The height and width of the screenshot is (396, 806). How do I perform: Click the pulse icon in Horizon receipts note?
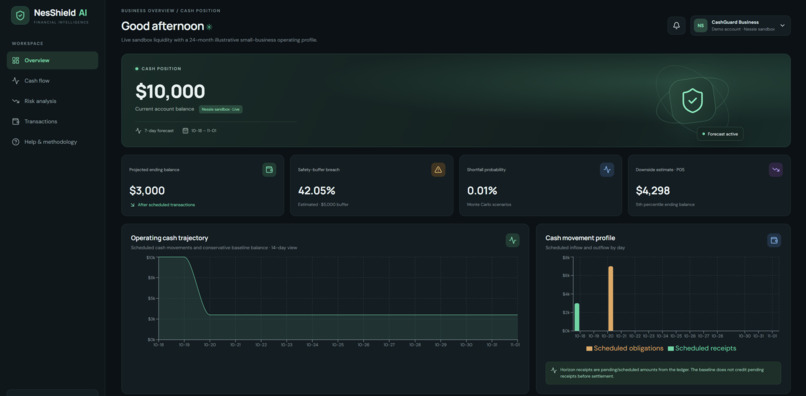(554, 370)
